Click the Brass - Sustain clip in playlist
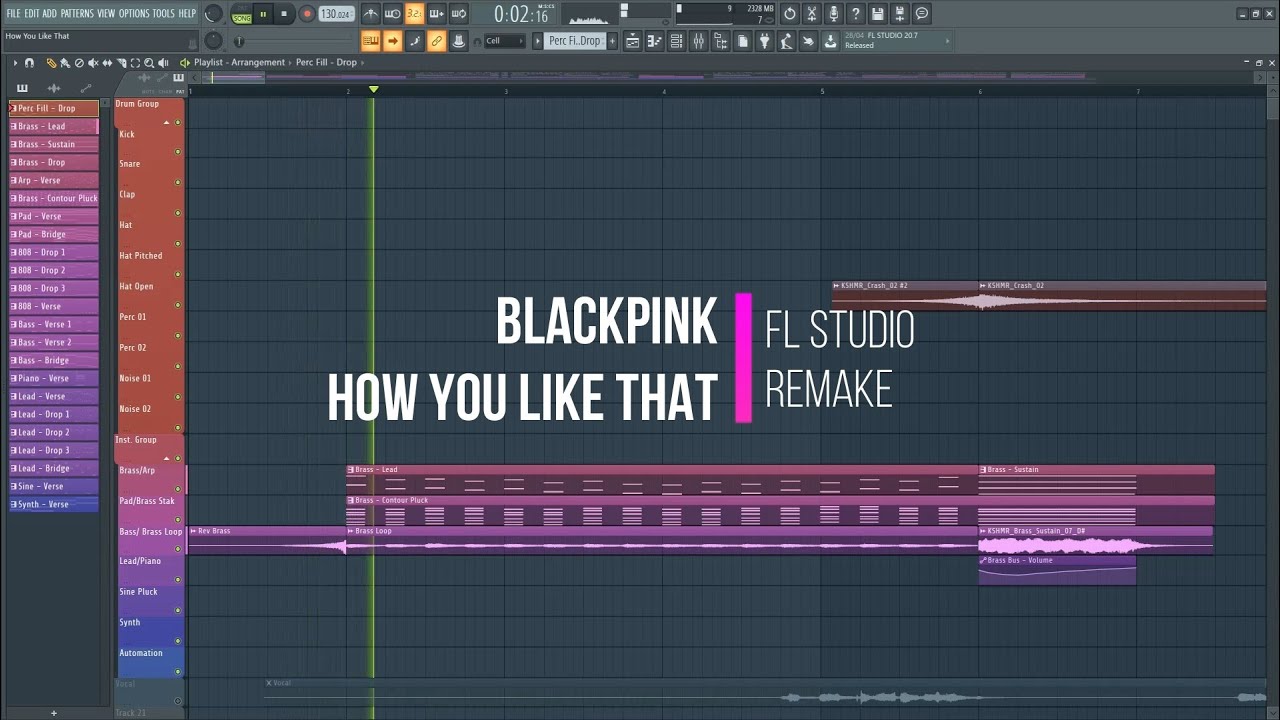 (1096, 479)
